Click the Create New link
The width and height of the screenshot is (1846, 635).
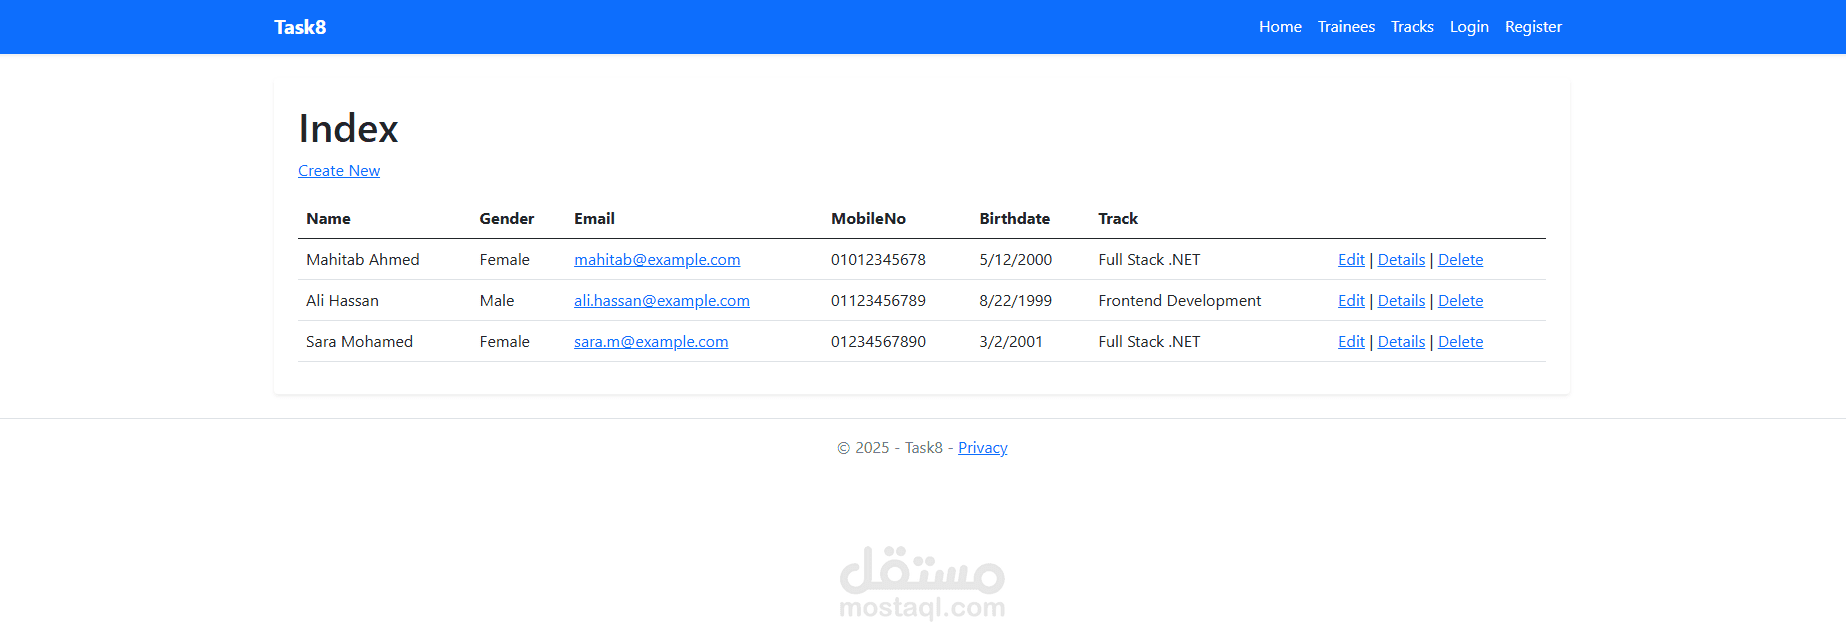click(x=339, y=171)
